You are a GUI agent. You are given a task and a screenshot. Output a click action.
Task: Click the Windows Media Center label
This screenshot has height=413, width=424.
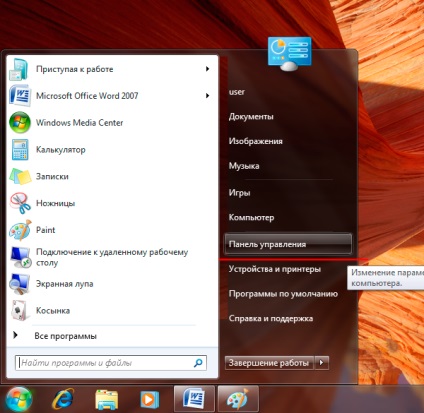[x=79, y=123]
